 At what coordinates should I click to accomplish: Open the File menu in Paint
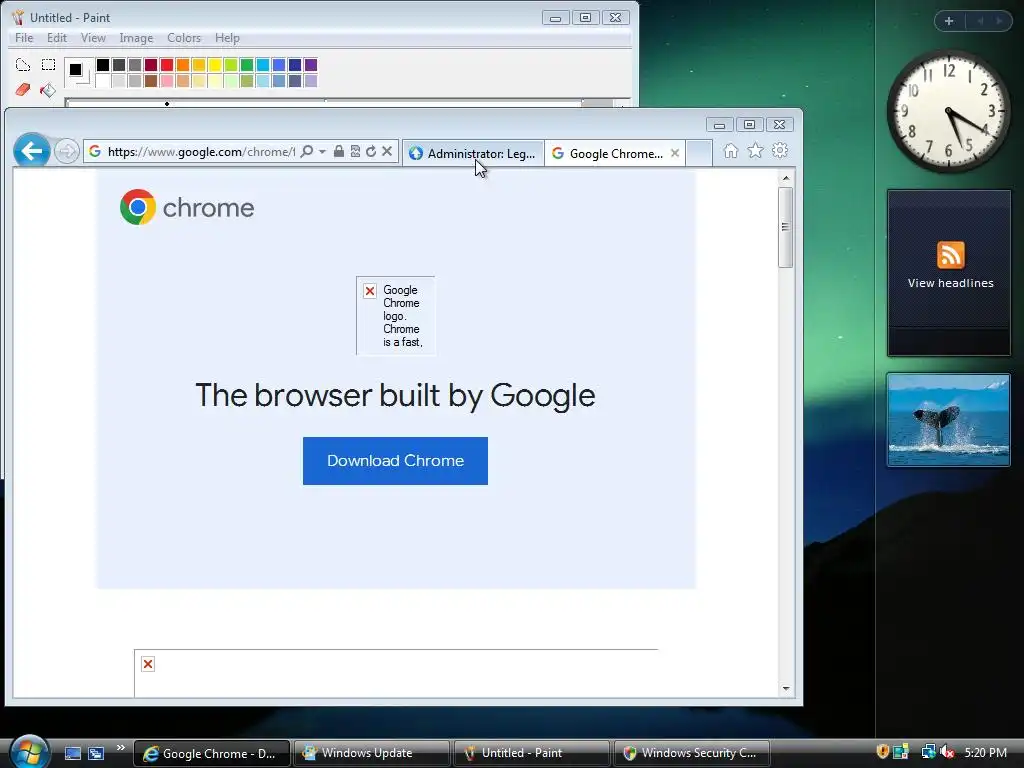(24, 38)
